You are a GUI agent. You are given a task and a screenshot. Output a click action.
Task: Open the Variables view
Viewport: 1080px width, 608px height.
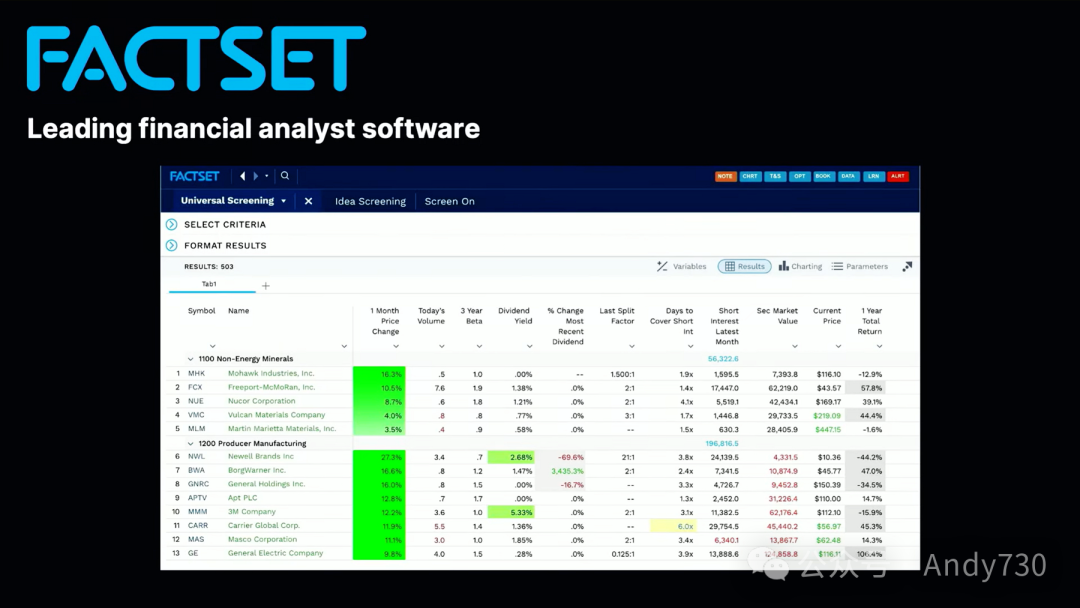click(682, 266)
